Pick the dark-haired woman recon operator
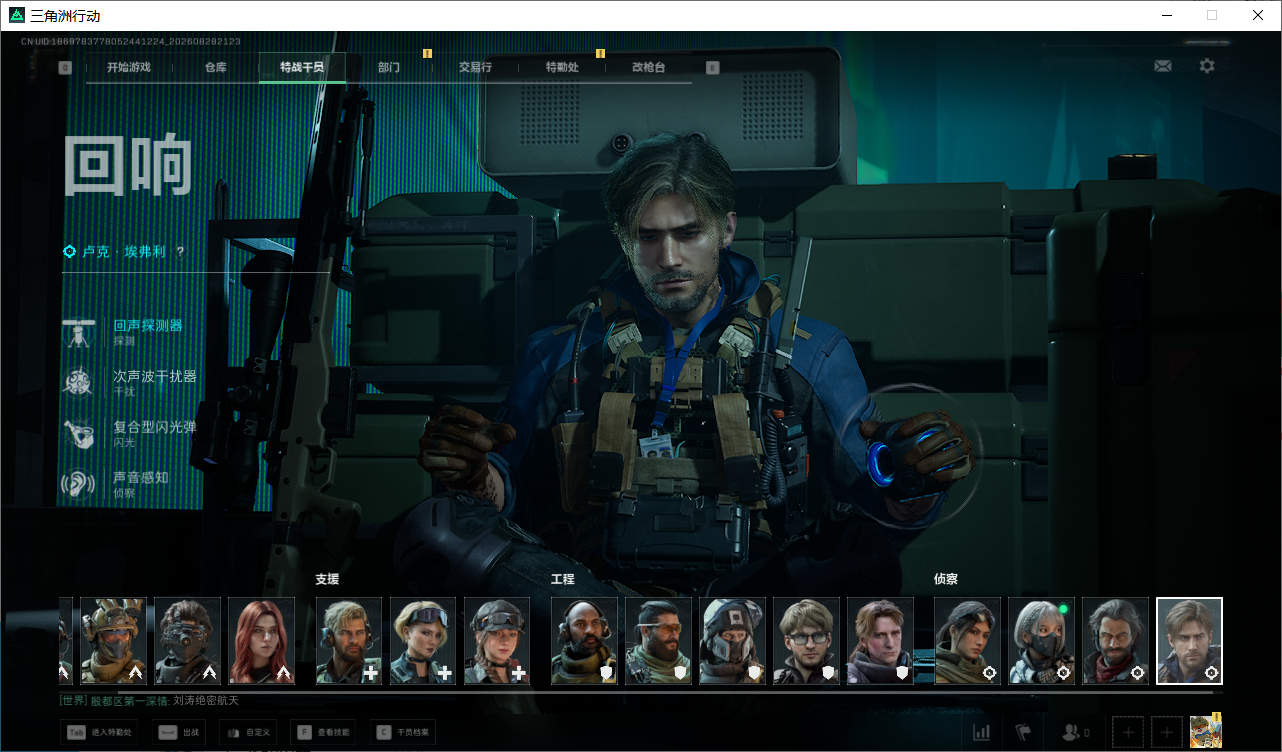This screenshot has width=1282, height=752. pos(967,641)
